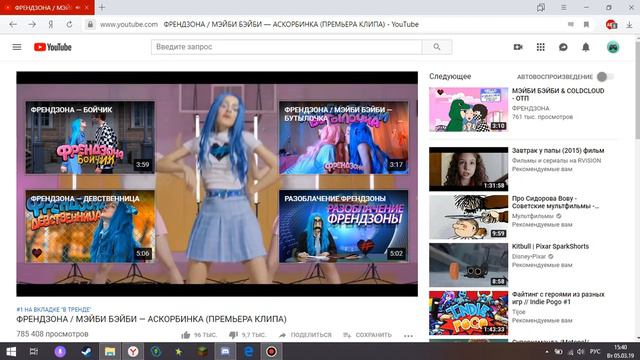Open Microsoft Edge from the taskbar
The image size is (640, 360).
pyautogui.click(x=249, y=351)
